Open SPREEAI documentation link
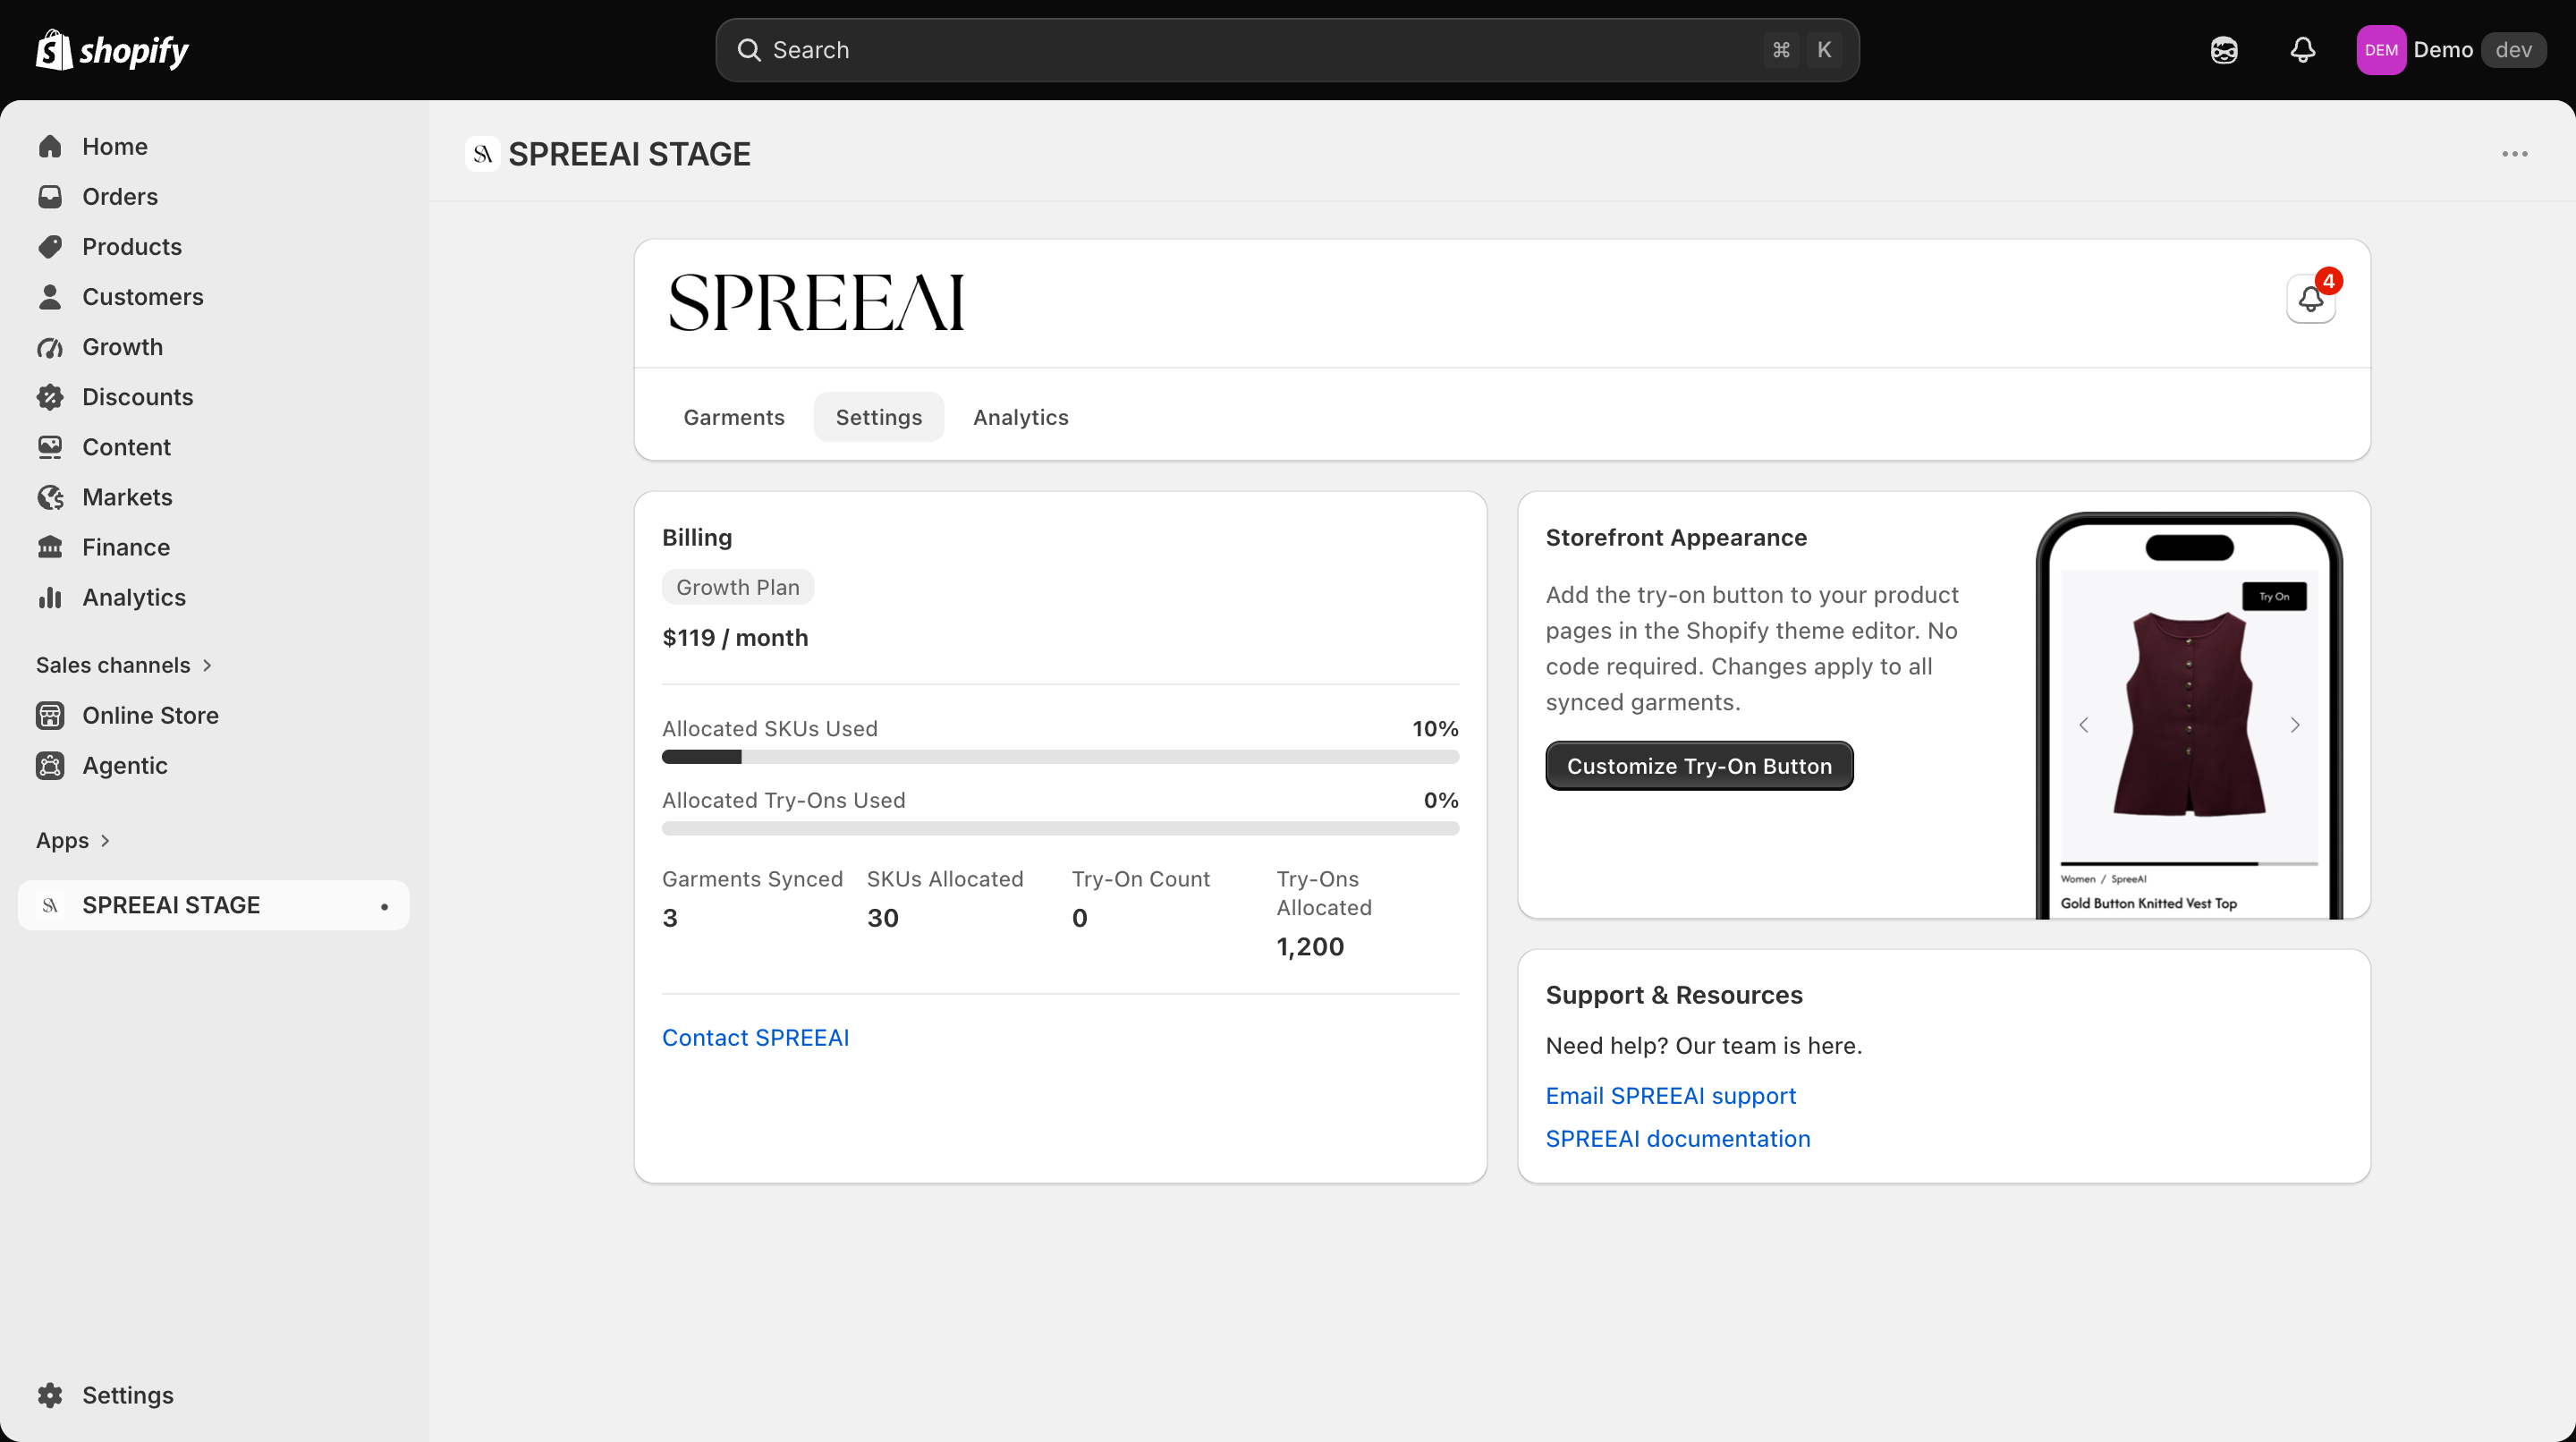 (x=1677, y=1139)
